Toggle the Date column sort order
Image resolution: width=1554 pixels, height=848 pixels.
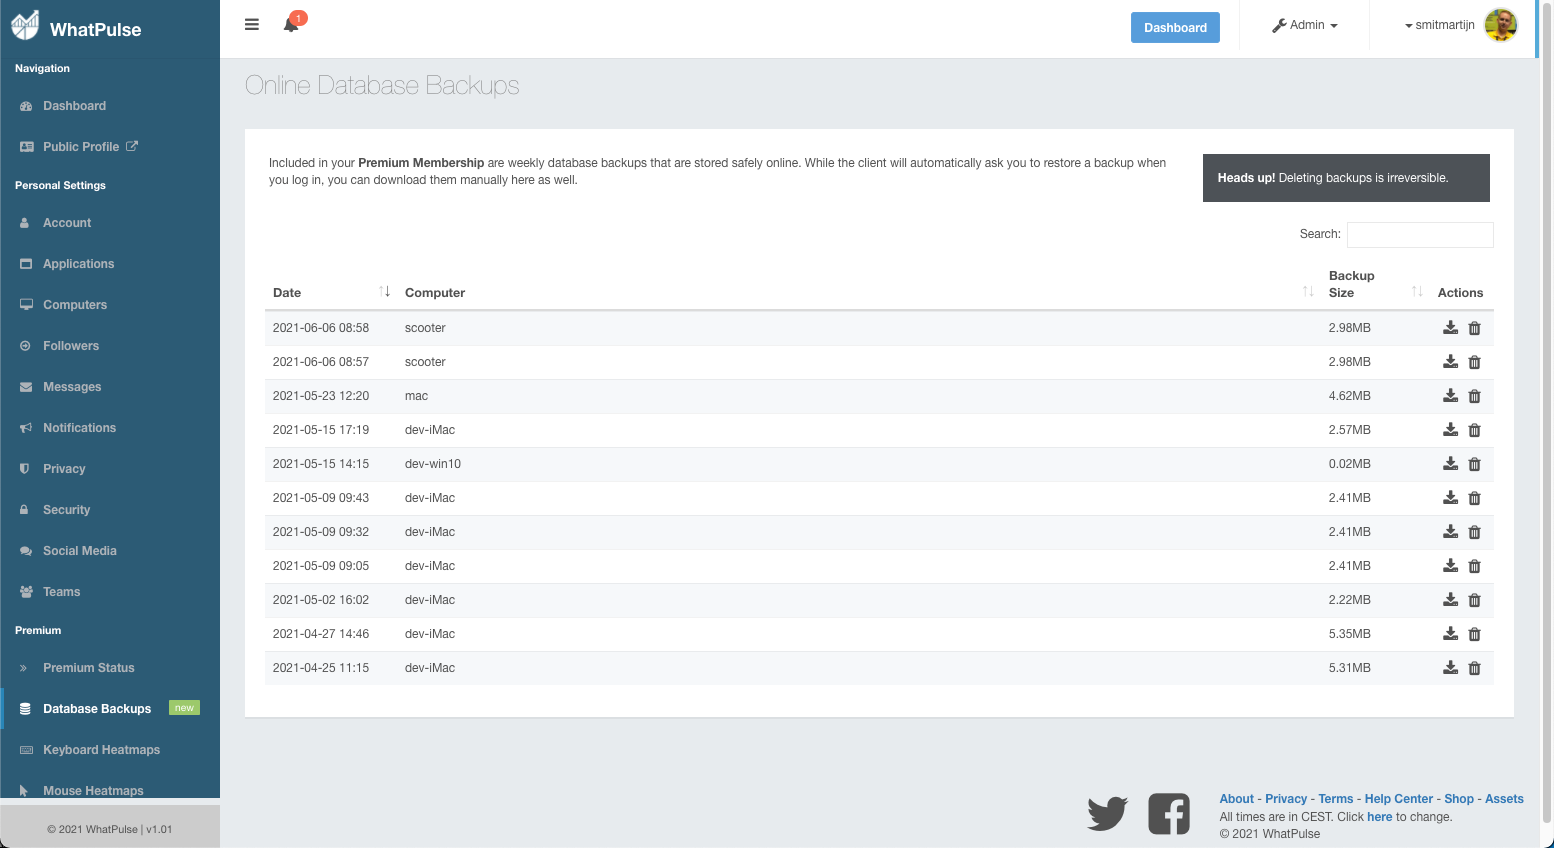[x=386, y=290]
